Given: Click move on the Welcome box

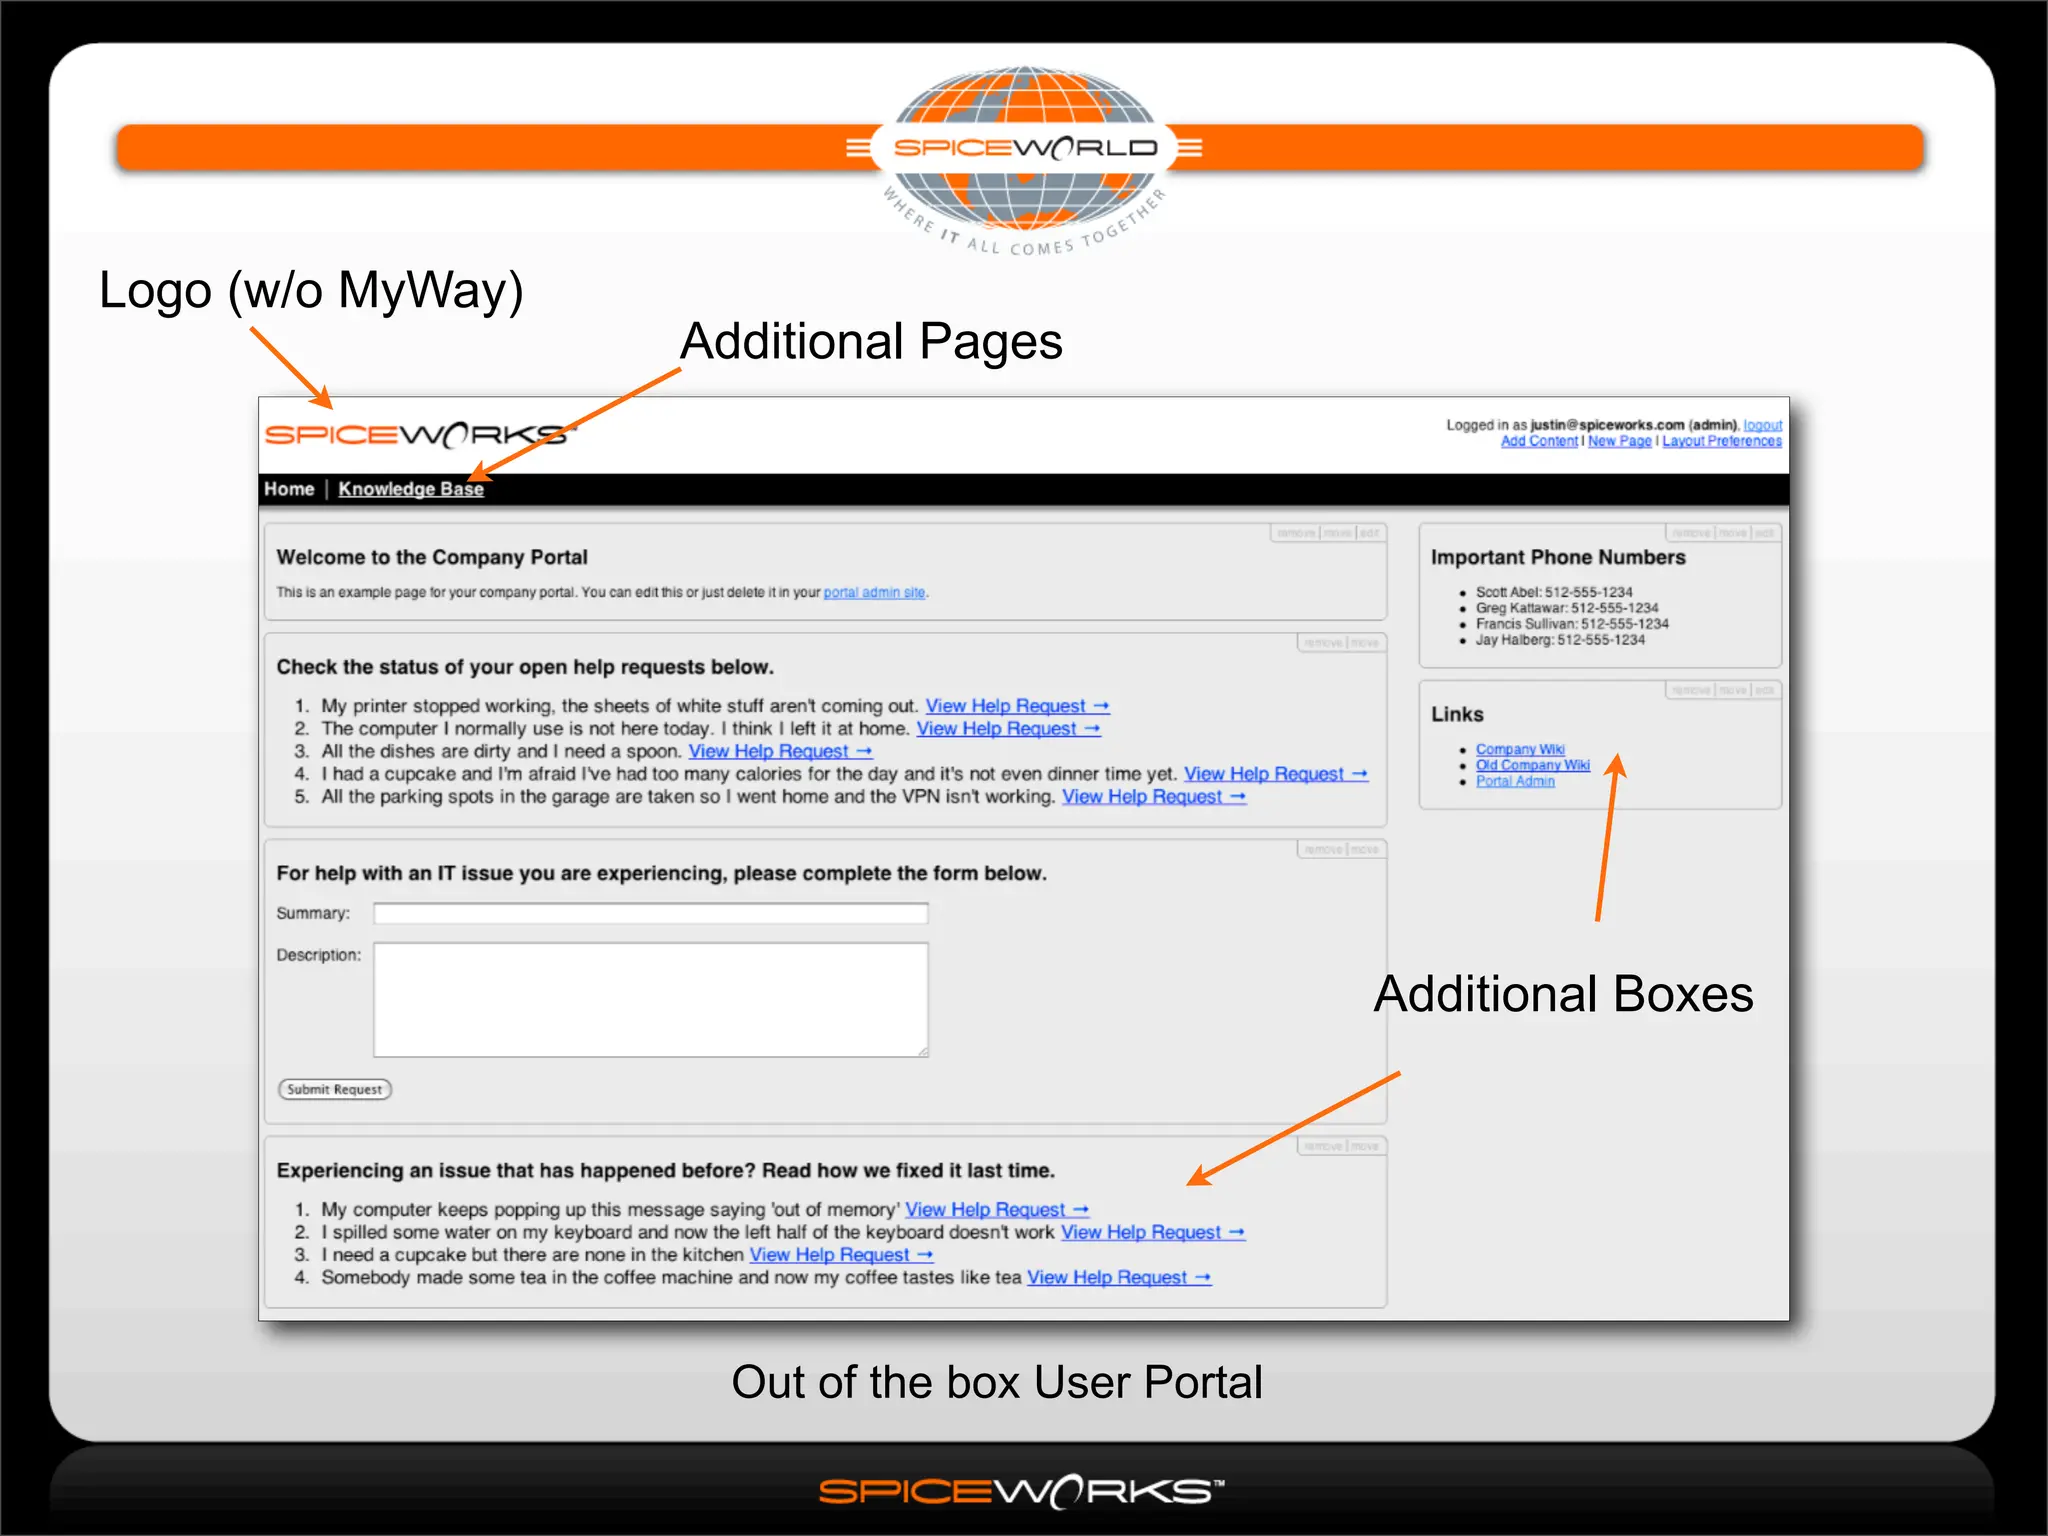Looking at the screenshot, I should 1337,533.
